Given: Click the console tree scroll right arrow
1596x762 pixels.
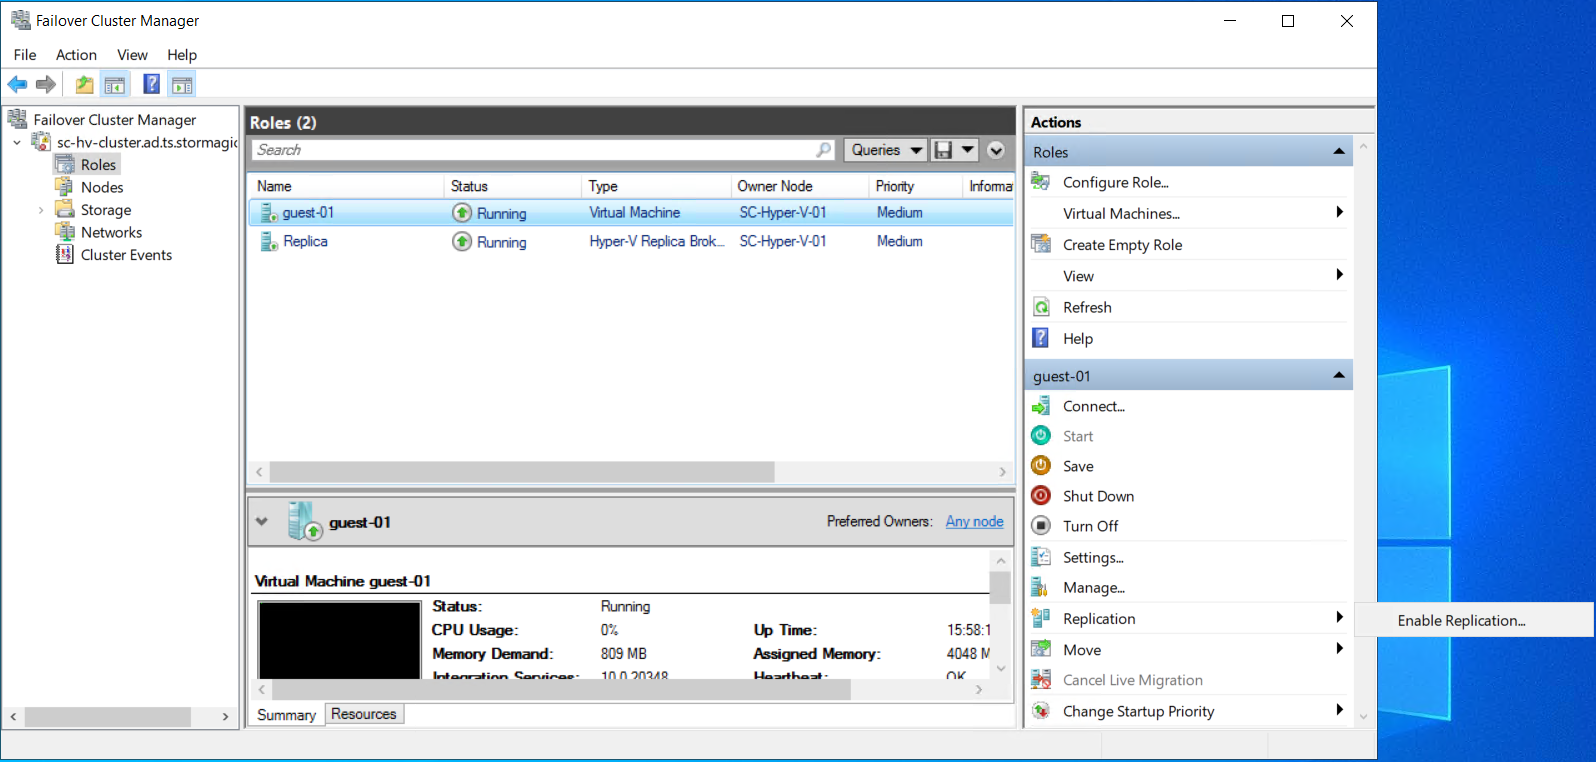Looking at the screenshot, I should [x=225, y=717].
